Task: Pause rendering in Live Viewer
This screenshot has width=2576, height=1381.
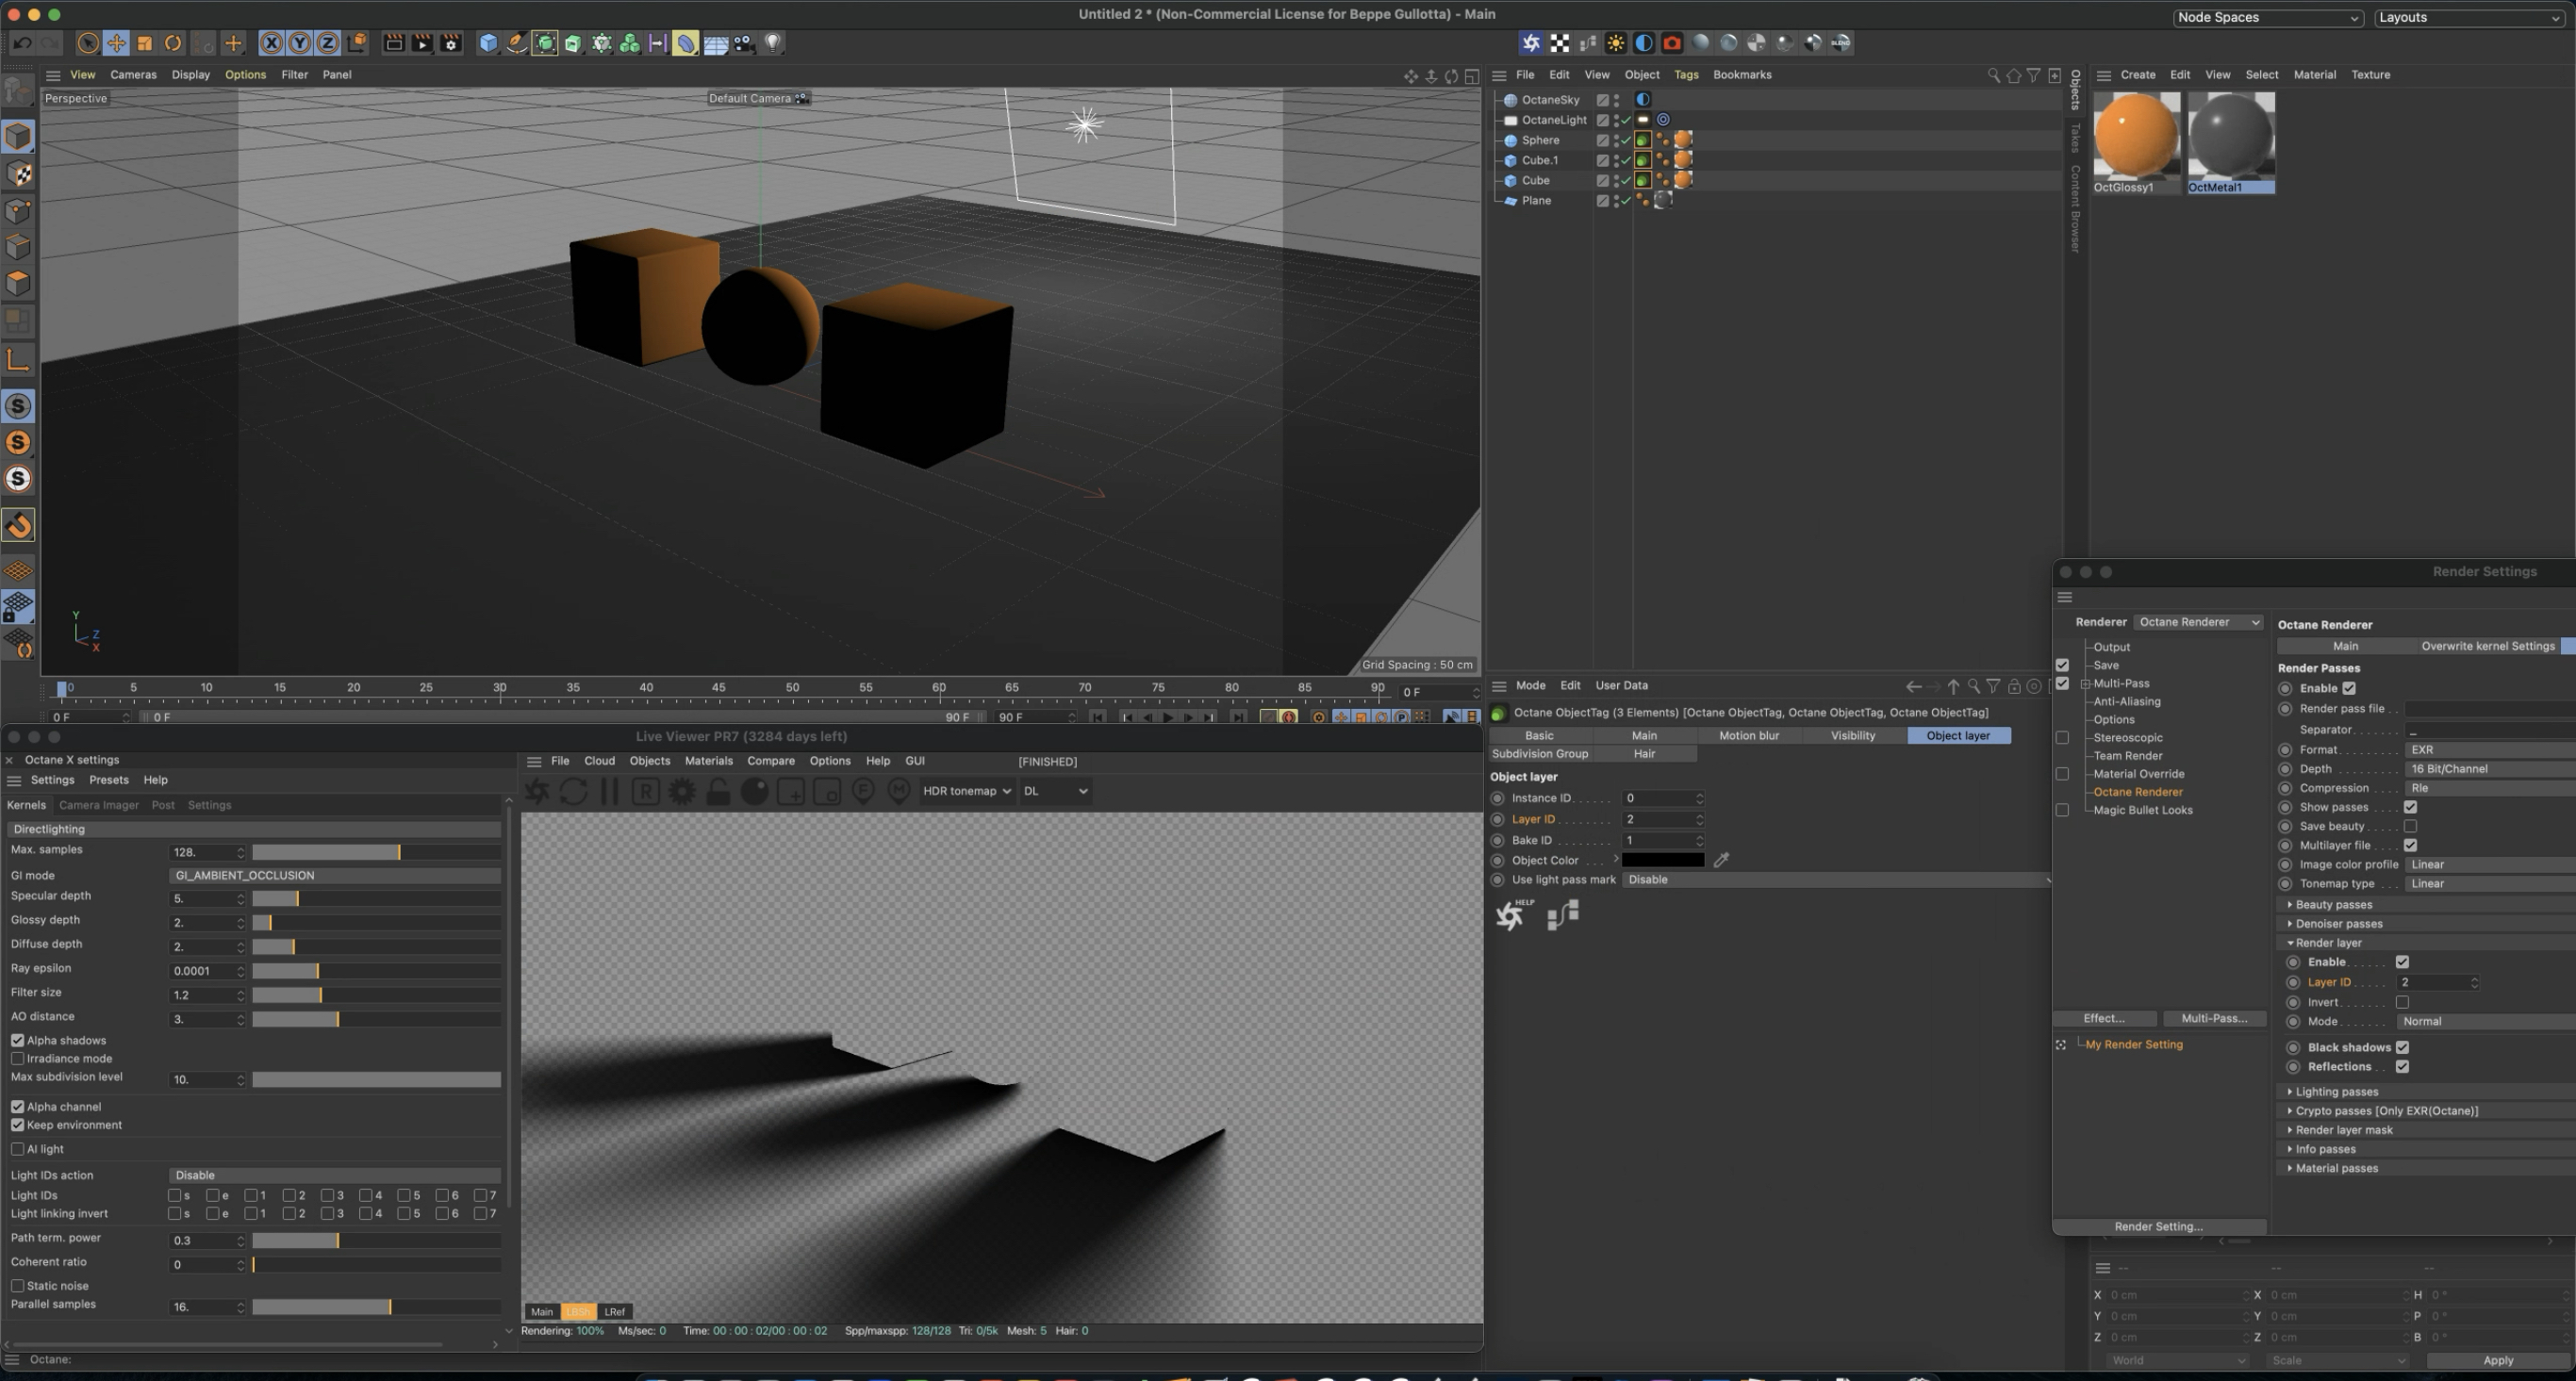Action: click(609, 791)
